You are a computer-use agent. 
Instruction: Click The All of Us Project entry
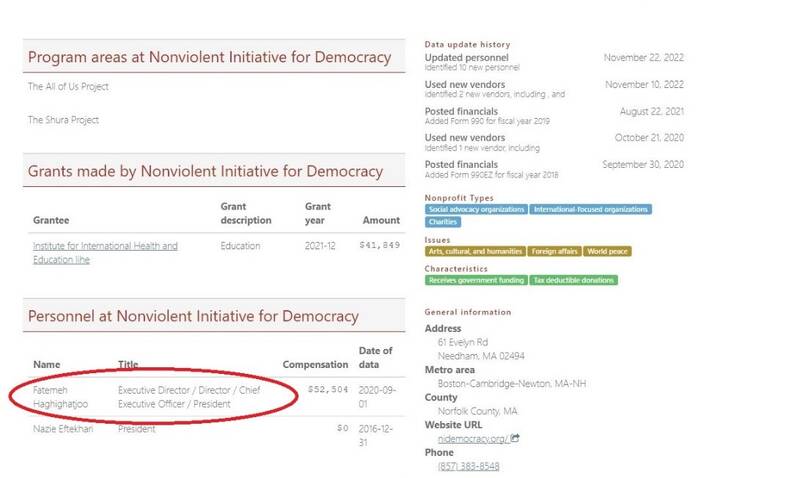pos(68,87)
